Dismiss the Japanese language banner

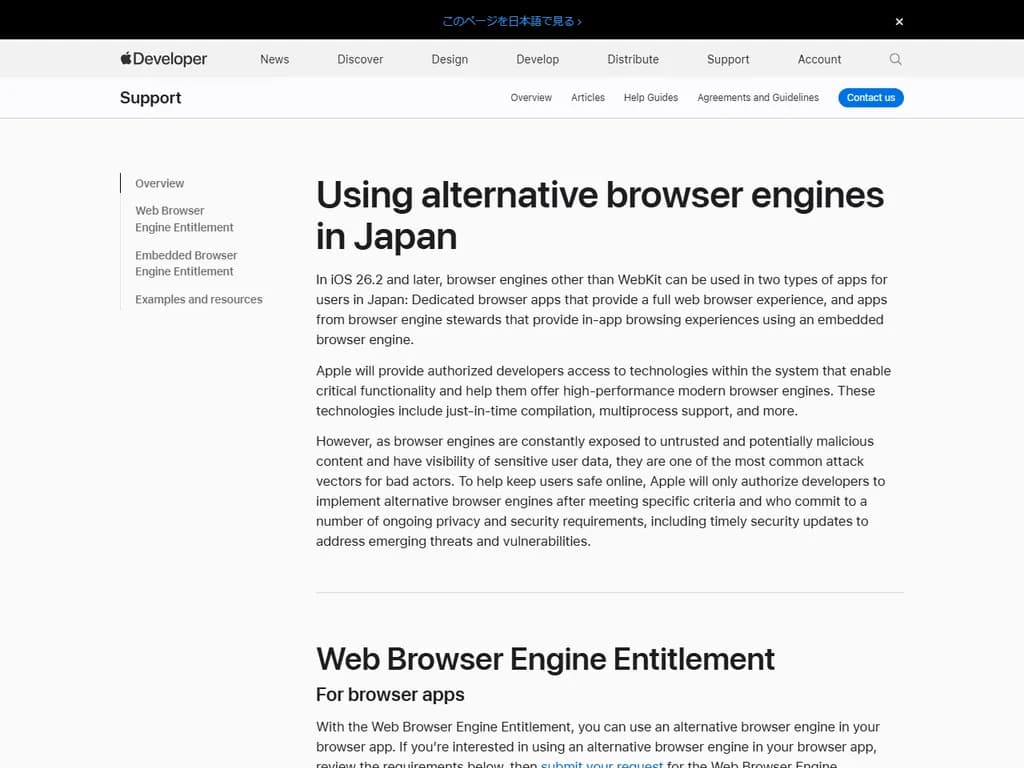[x=898, y=20]
